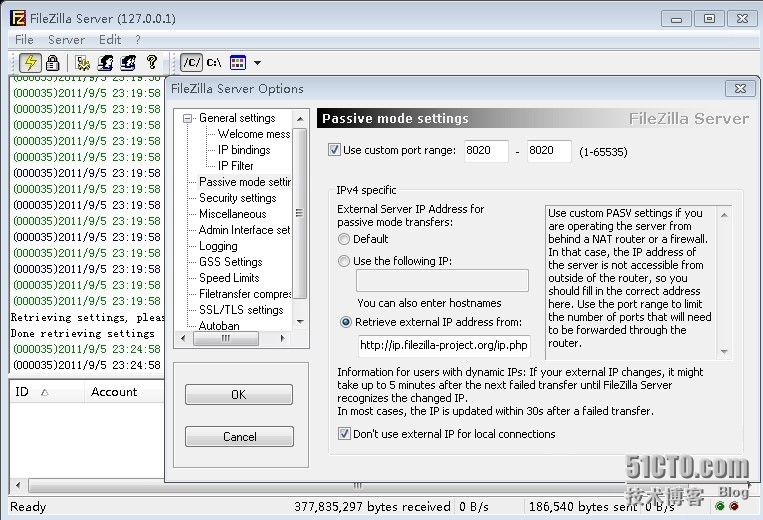763x520 pixels.
Task: Click the green status indicator light
Action: point(720,506)
